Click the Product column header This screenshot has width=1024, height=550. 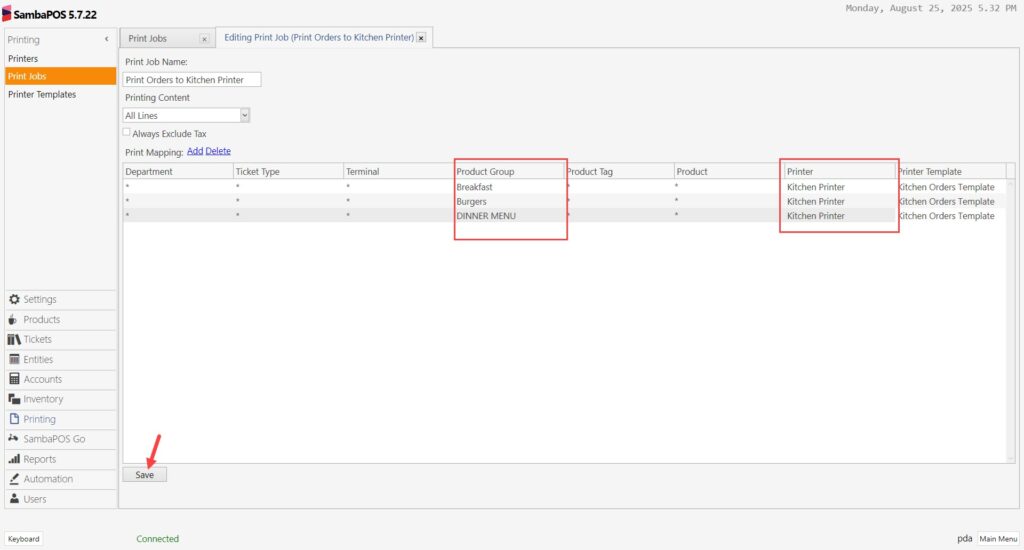(729, 171)
